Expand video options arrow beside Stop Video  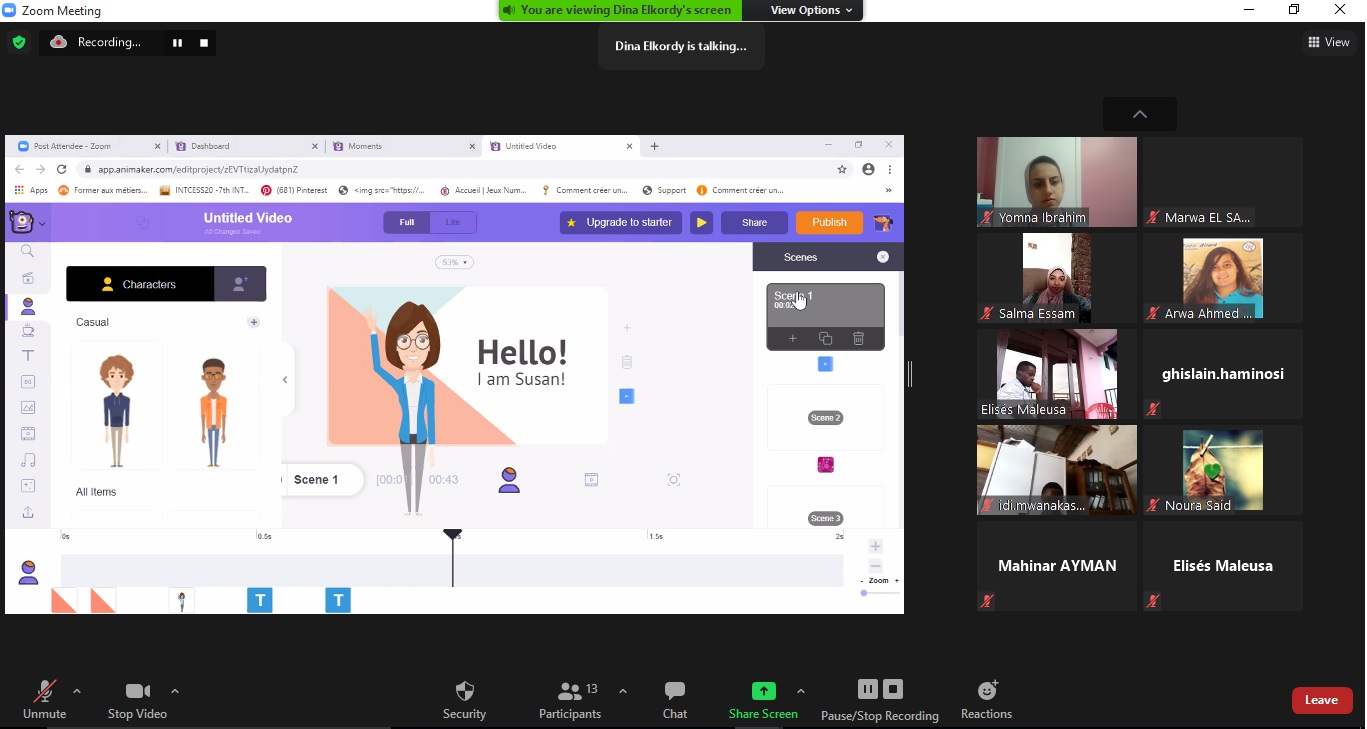coord(175,691)
